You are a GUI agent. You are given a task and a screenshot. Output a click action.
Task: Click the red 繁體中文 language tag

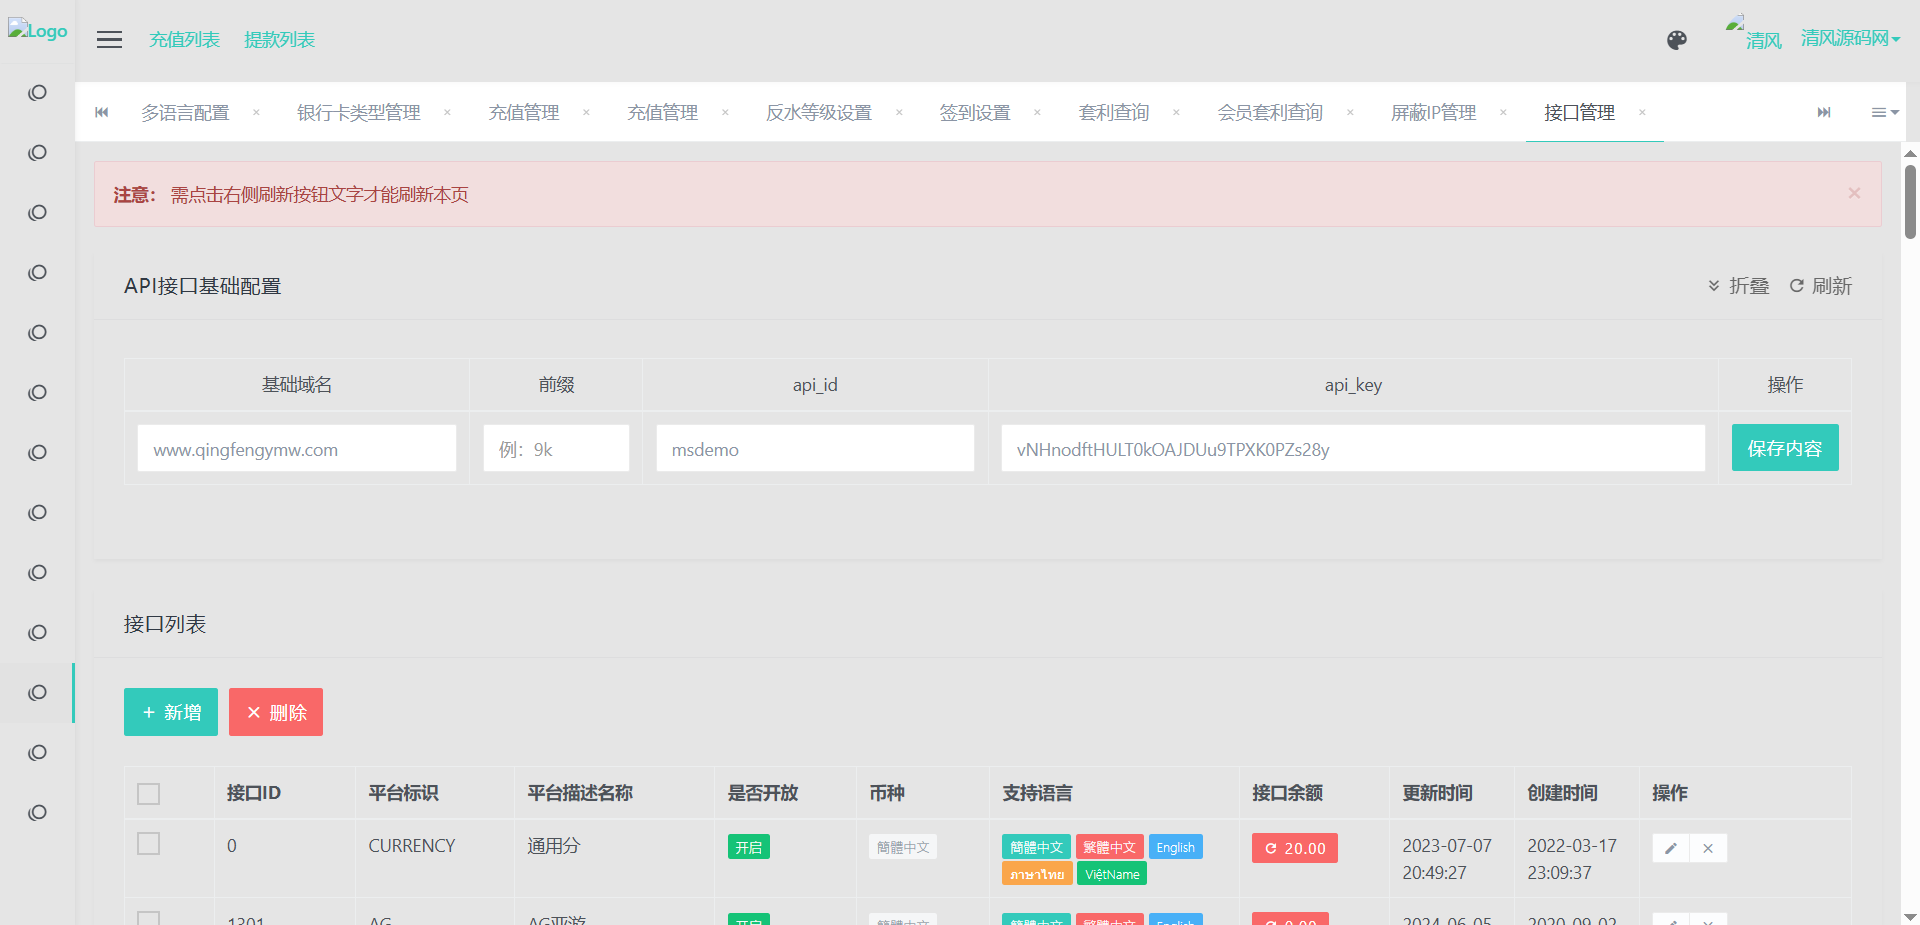pyautogui.click(x=1110, y=847)
